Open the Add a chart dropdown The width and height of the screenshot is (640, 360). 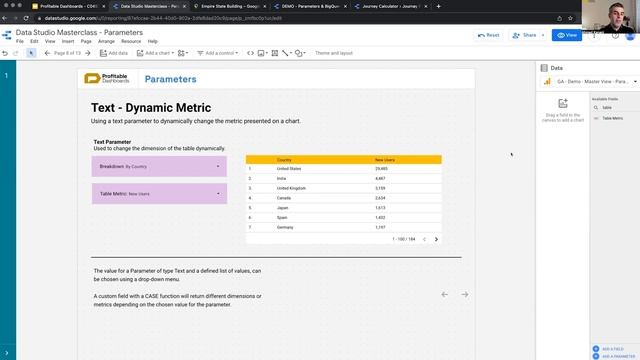(x=155, y=53)
